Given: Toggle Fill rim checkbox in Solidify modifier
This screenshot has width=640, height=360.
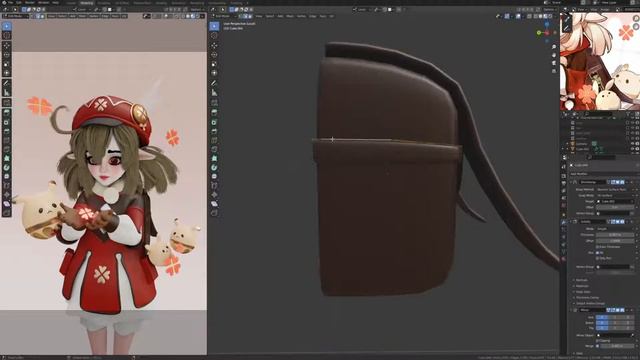Looking at the screenshot, I should tap(598, 253).
